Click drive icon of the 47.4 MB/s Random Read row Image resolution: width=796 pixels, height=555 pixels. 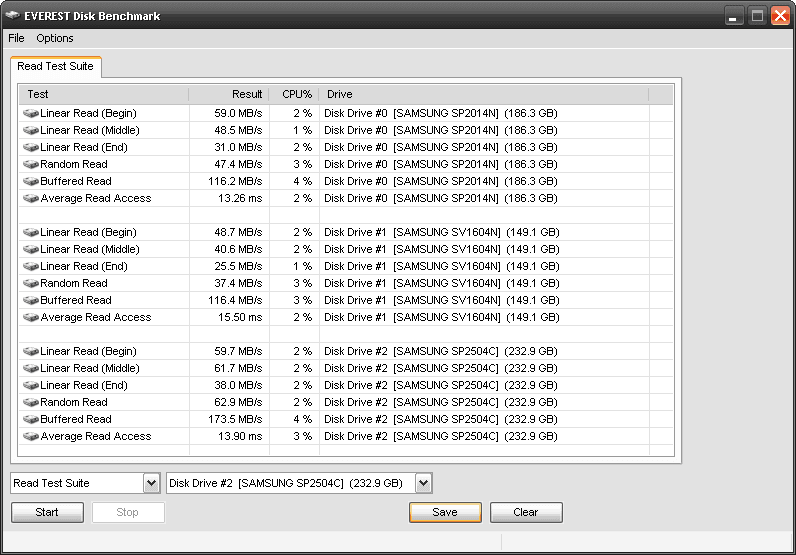click(31, 164)
